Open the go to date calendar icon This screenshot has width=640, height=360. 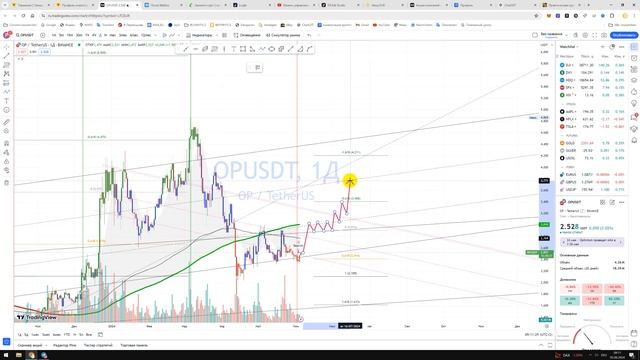pos(100,335)
